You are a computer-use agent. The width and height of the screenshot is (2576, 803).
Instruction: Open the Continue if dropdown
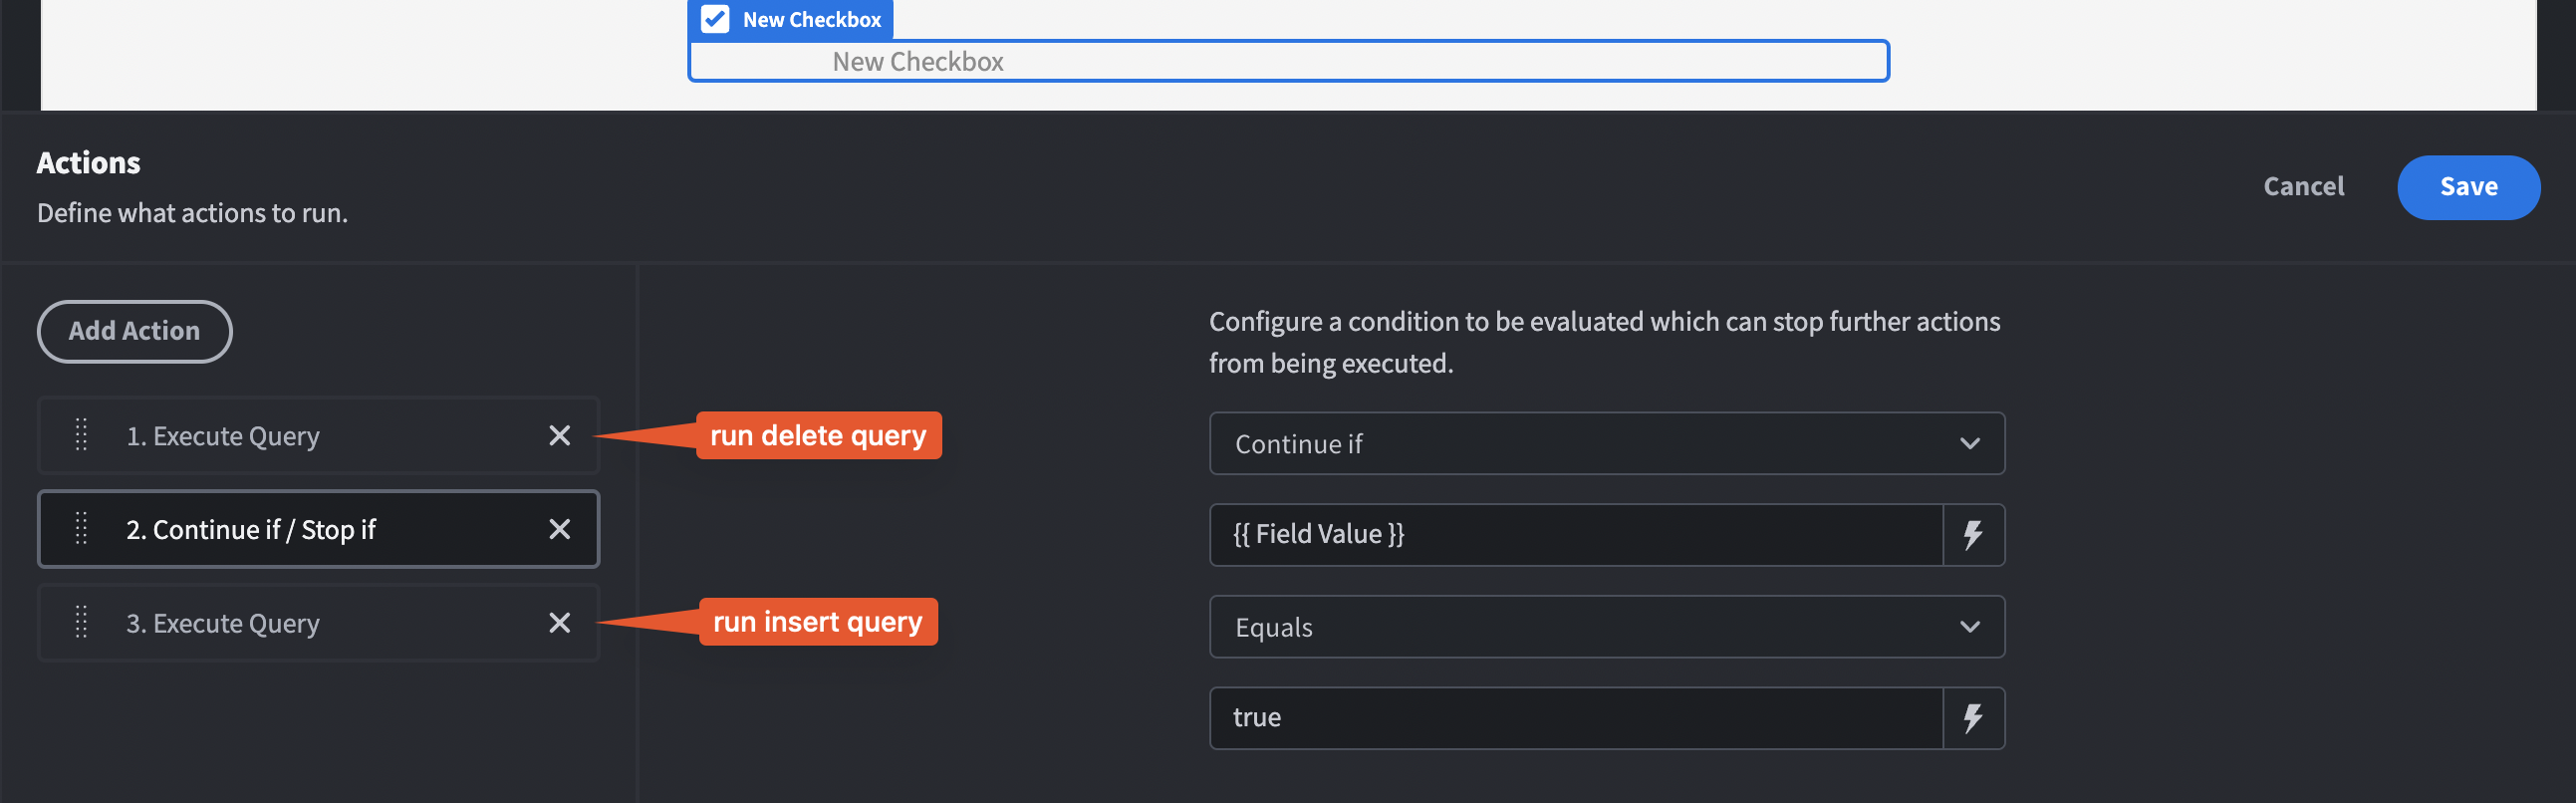click(1606, 443)
